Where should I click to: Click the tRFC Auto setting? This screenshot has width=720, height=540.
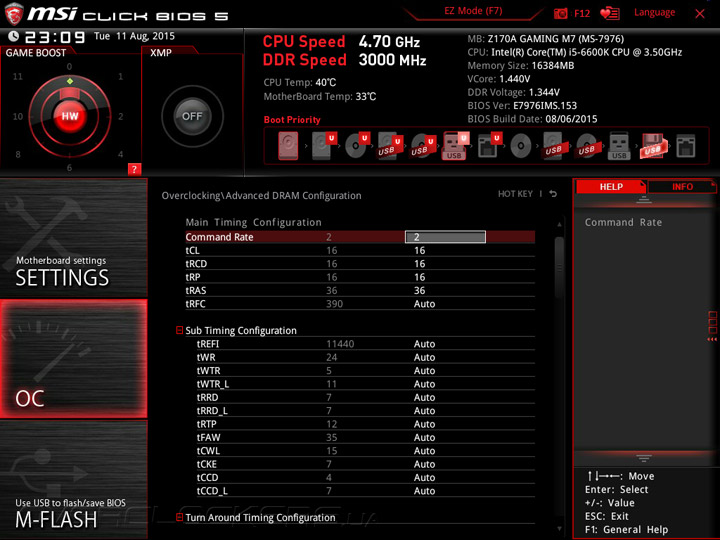pos(424,304)
